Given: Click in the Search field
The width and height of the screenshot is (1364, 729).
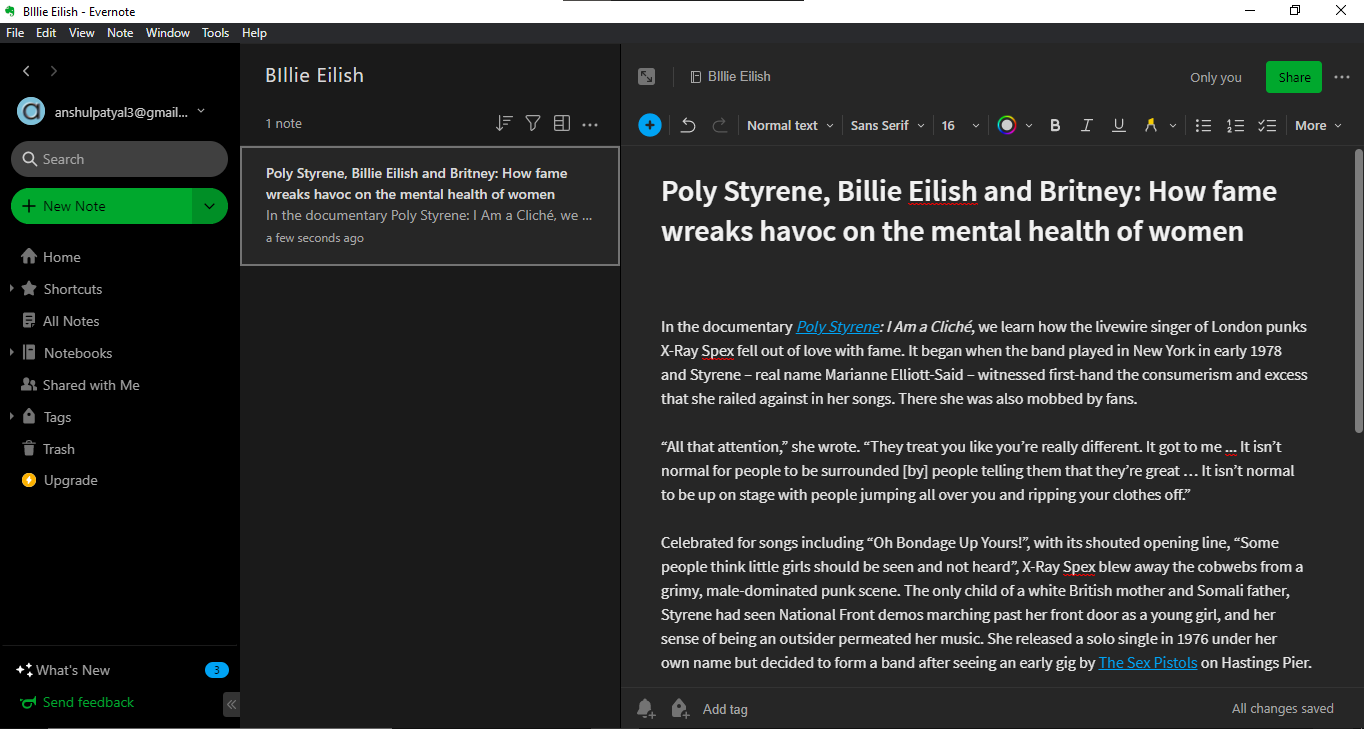Looking at the screenshot, I should click(119, 159).
